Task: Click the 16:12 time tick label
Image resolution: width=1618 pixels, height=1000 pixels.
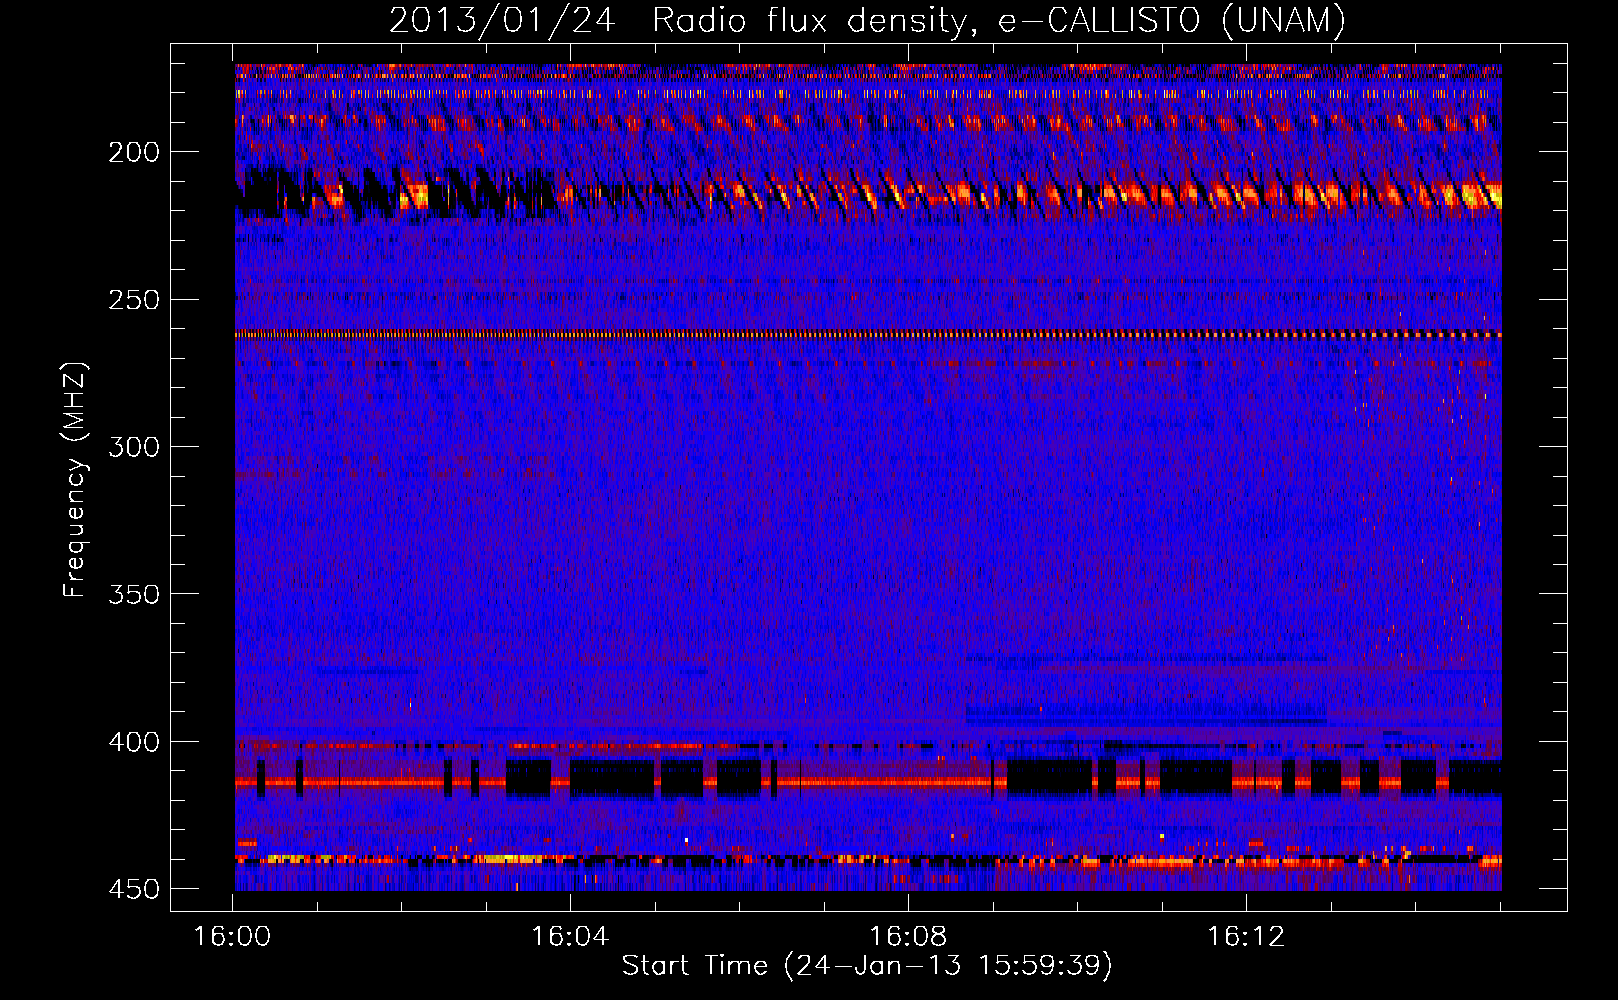Action: [x=1246, y=937]
